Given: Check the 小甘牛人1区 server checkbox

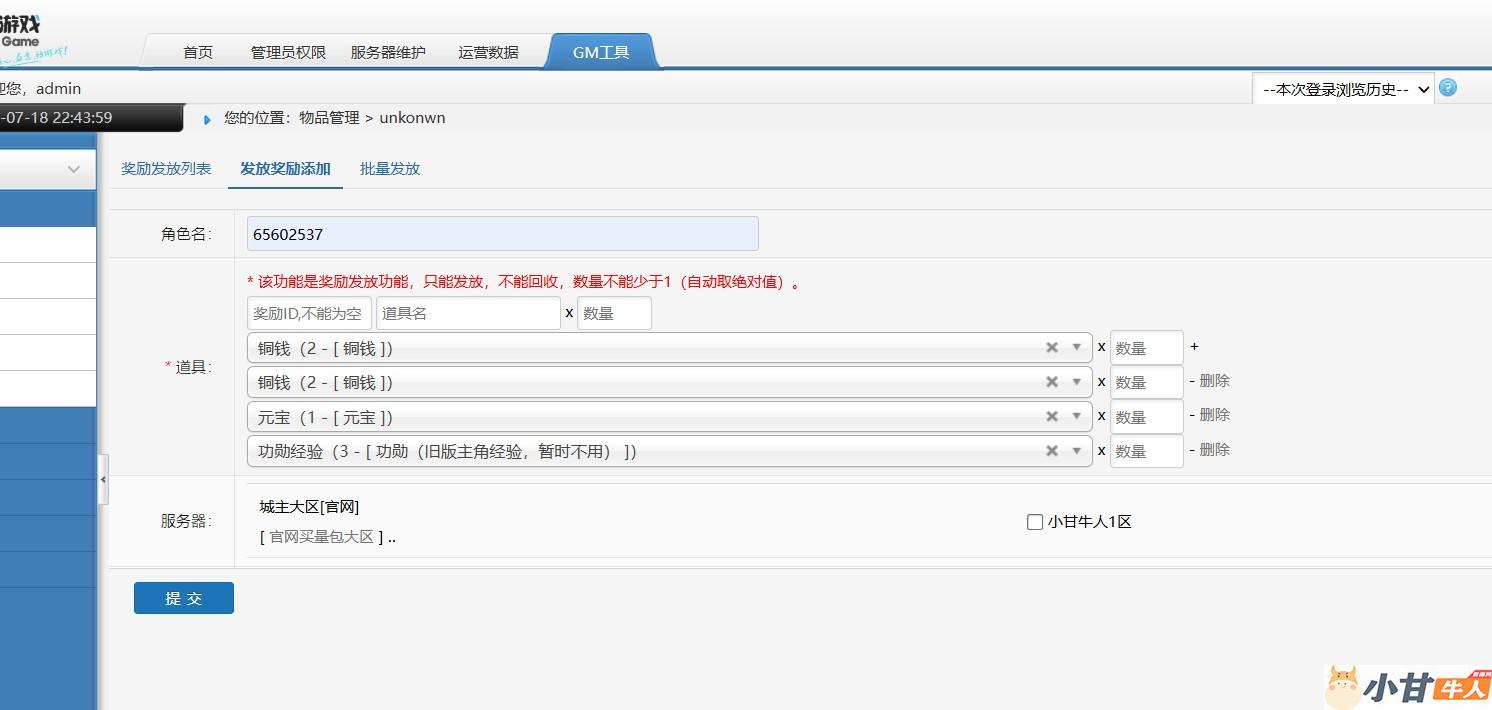Looking at the screenshot, I should (x=1035, y=522).
